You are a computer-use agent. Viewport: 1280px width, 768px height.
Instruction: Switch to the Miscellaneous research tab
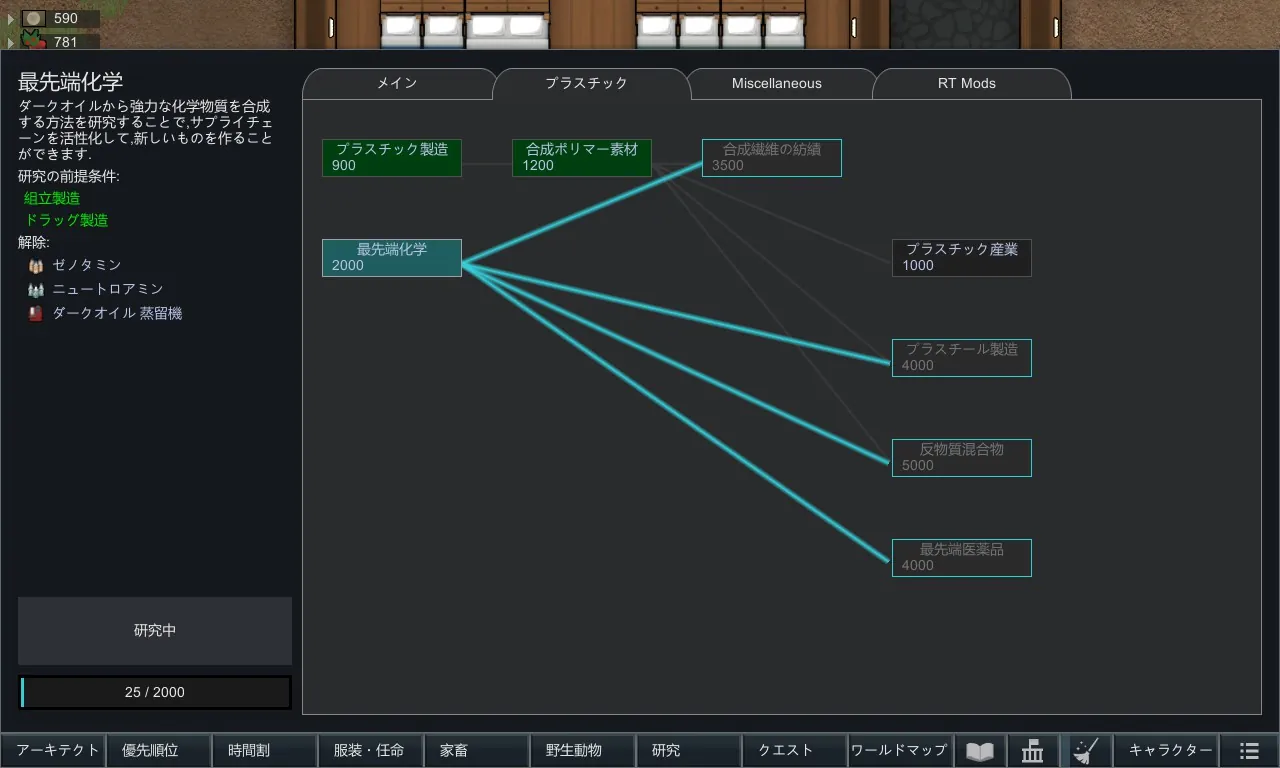tap(776, 84)
